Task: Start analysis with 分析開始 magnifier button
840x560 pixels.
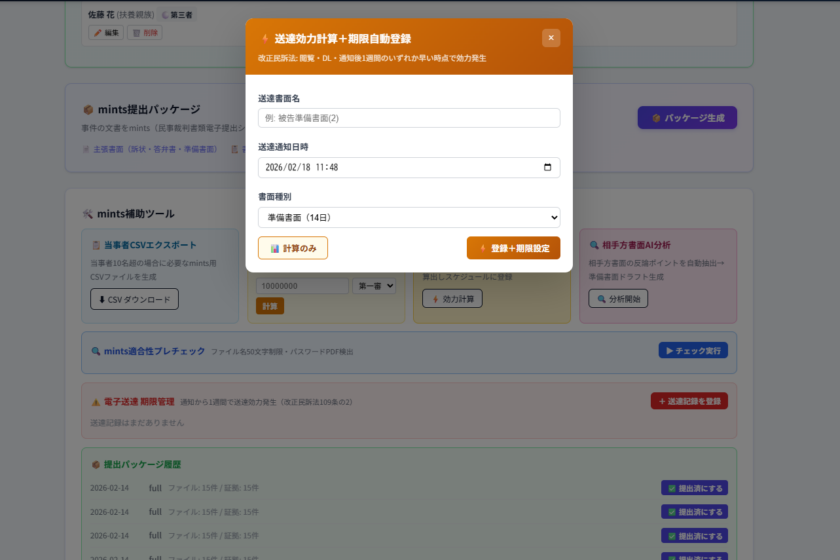Action: point(618,299)
